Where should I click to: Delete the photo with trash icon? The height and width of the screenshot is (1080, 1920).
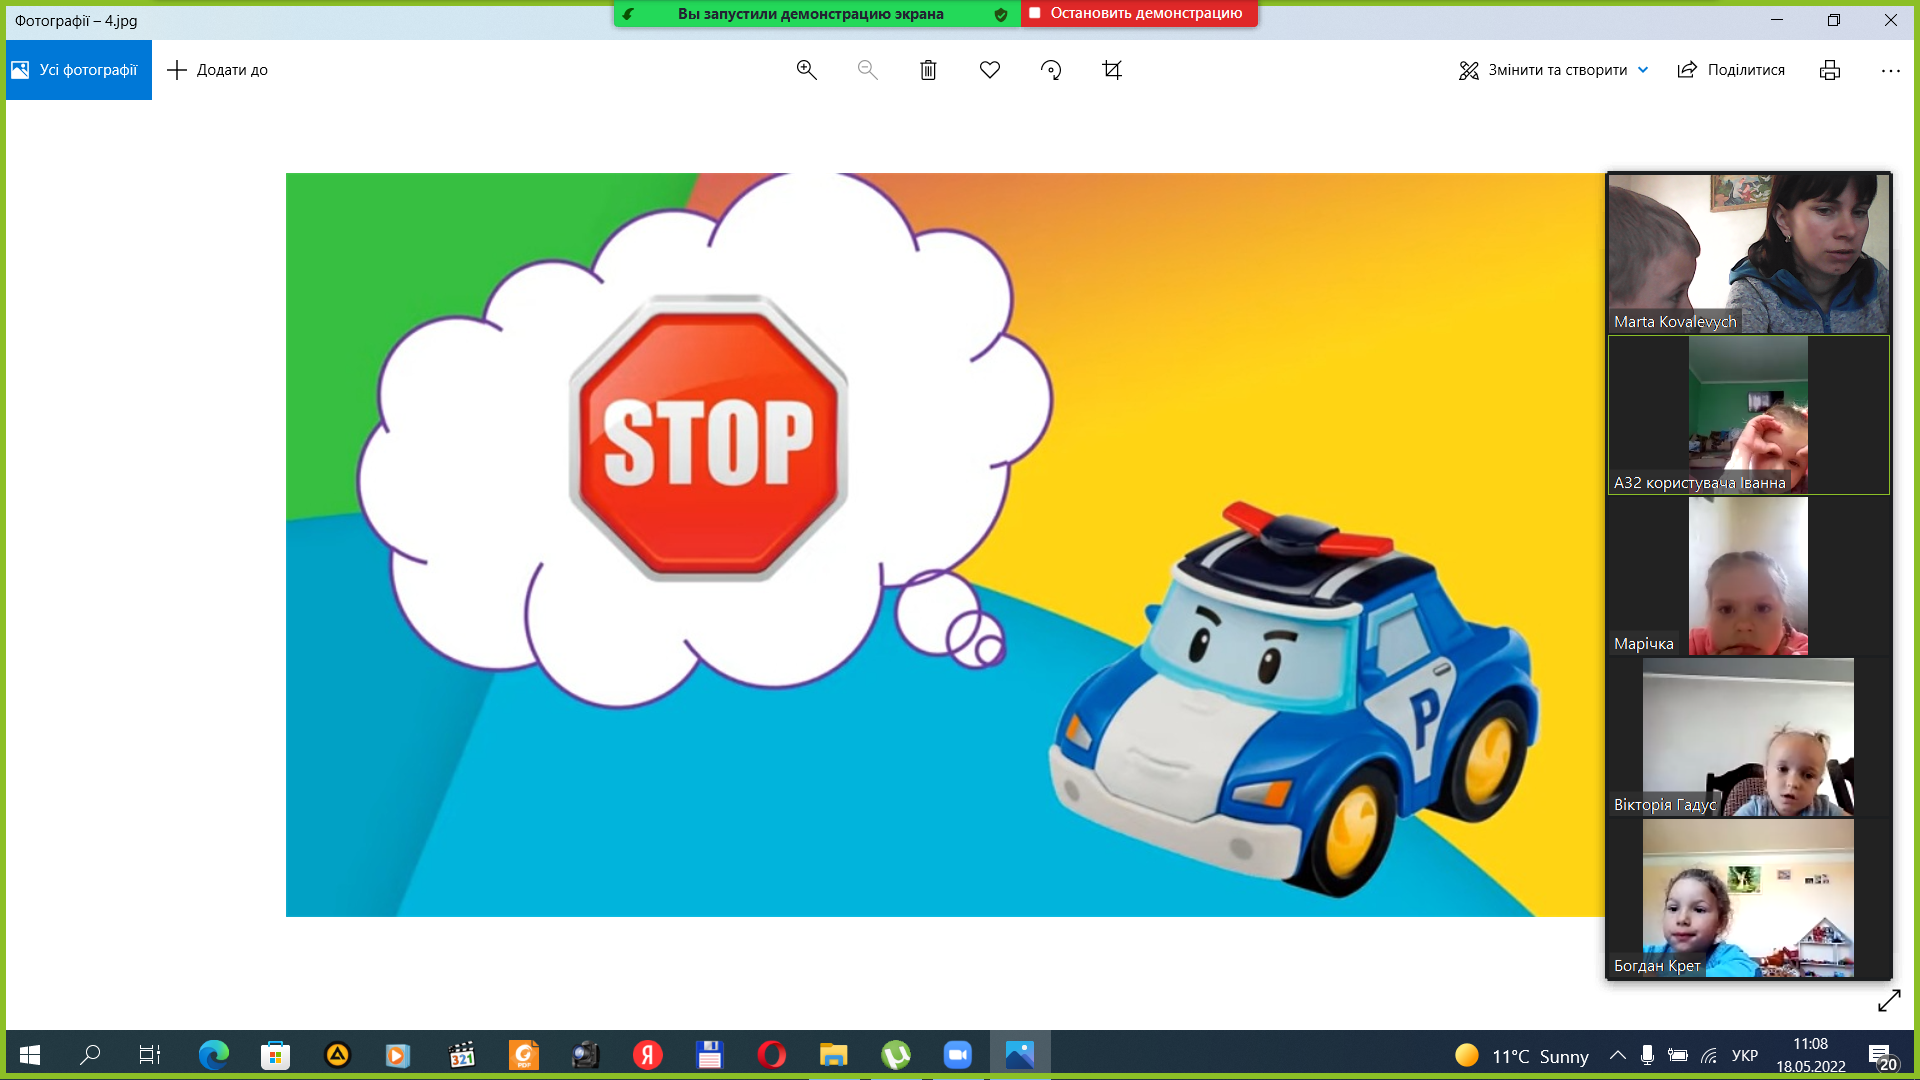[928, 70]
